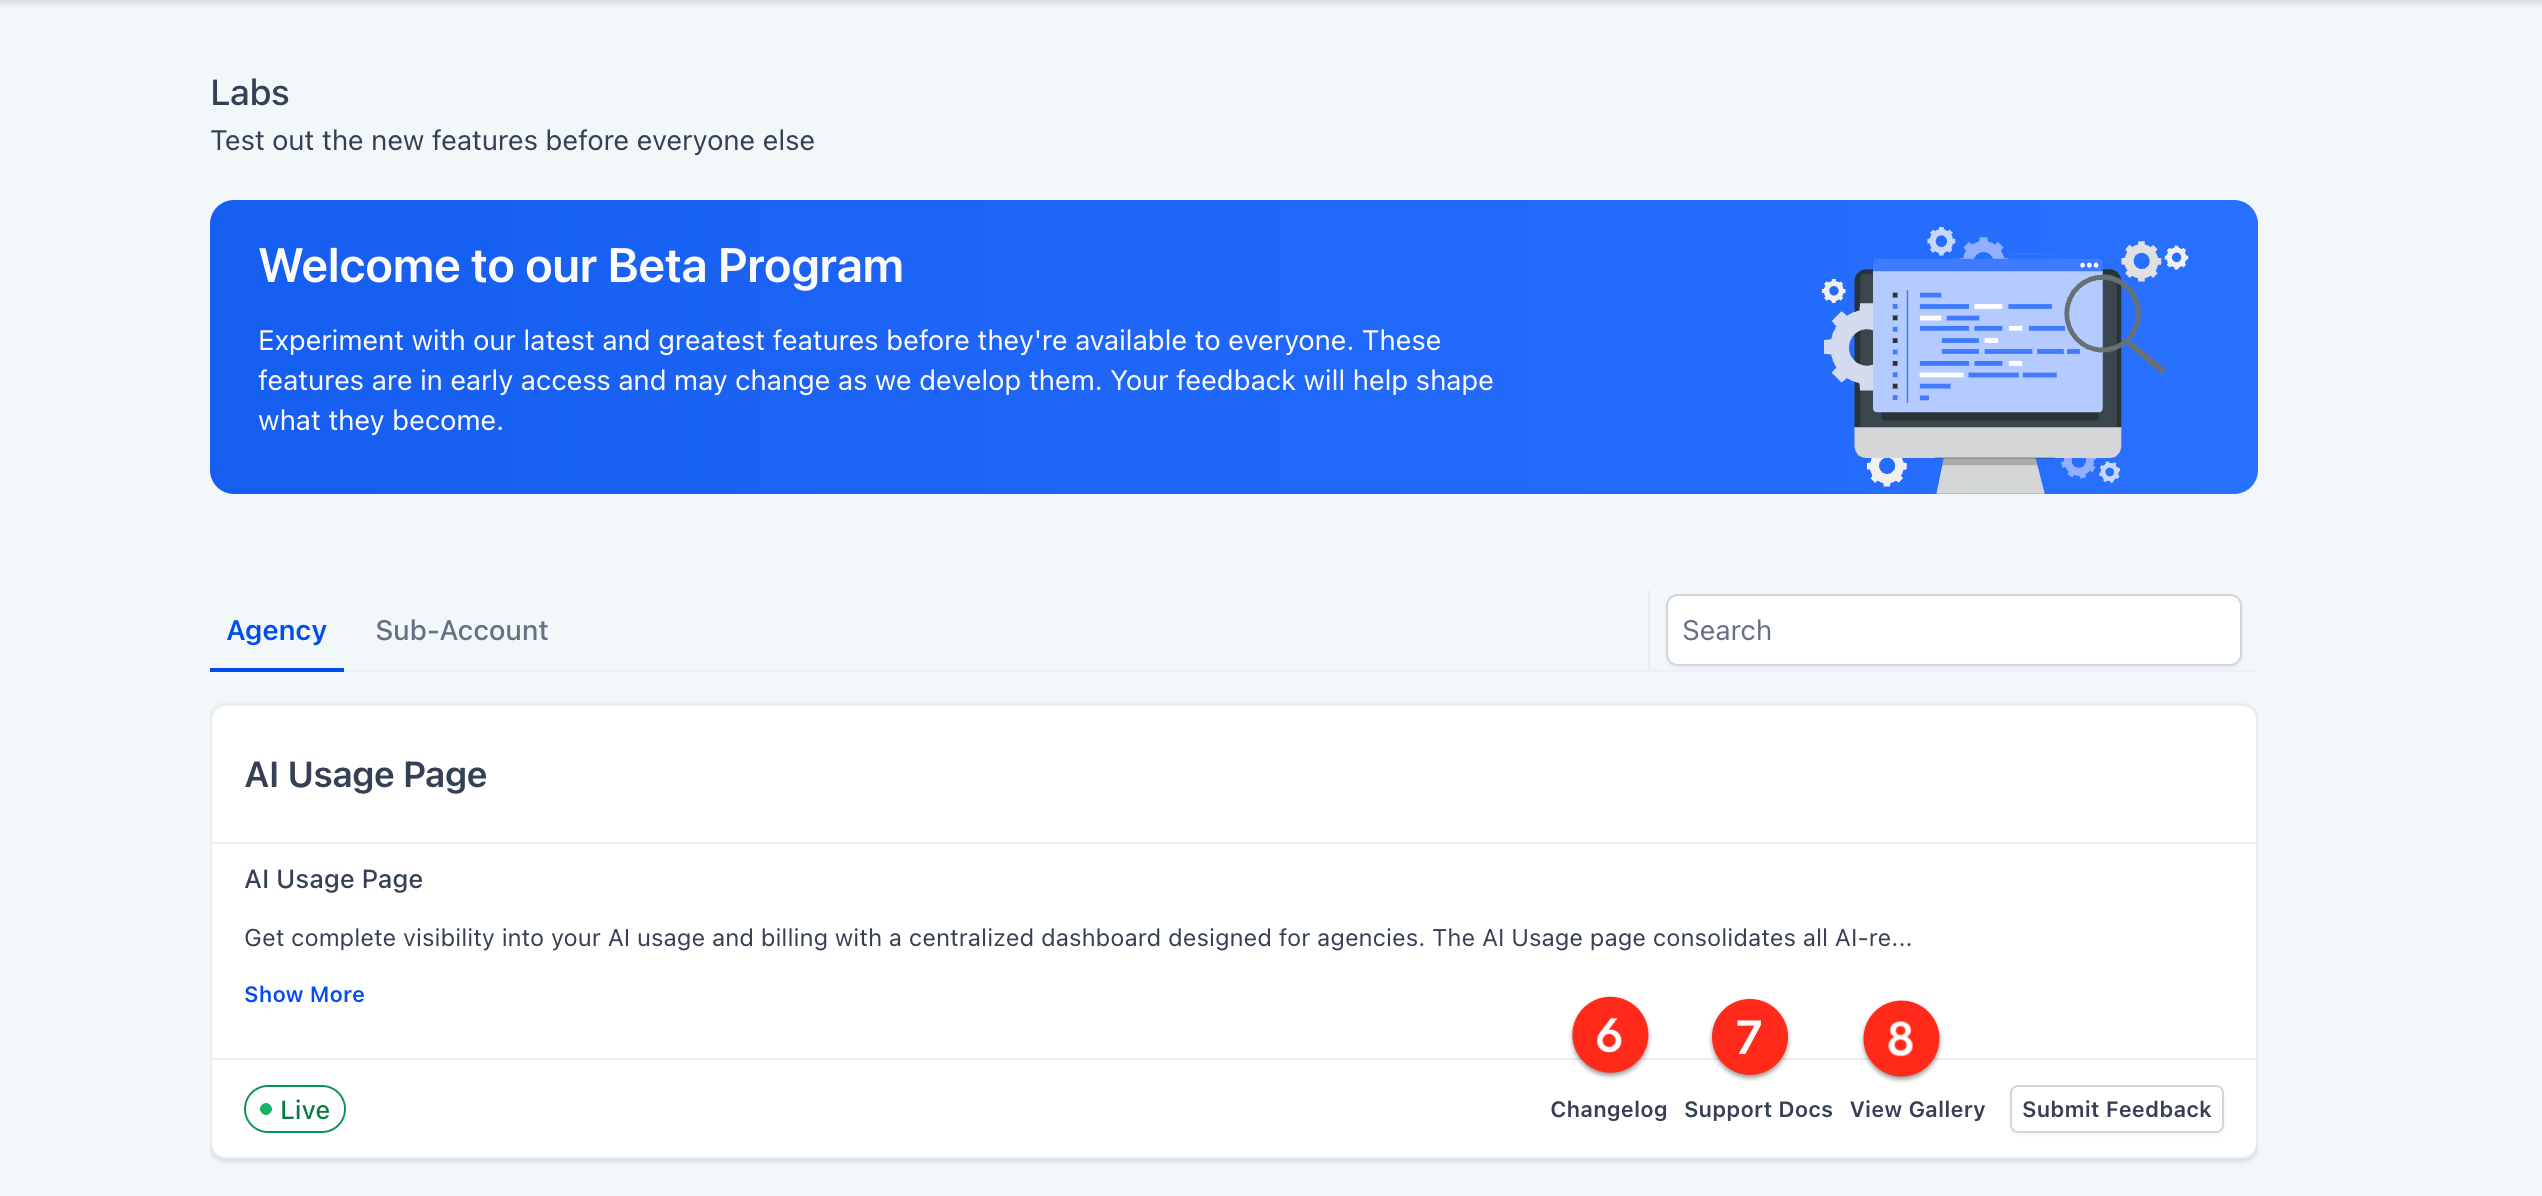Switch to the Sub-Account tab
This screenshot has width=2542, height=1196.
pos(461,631)
